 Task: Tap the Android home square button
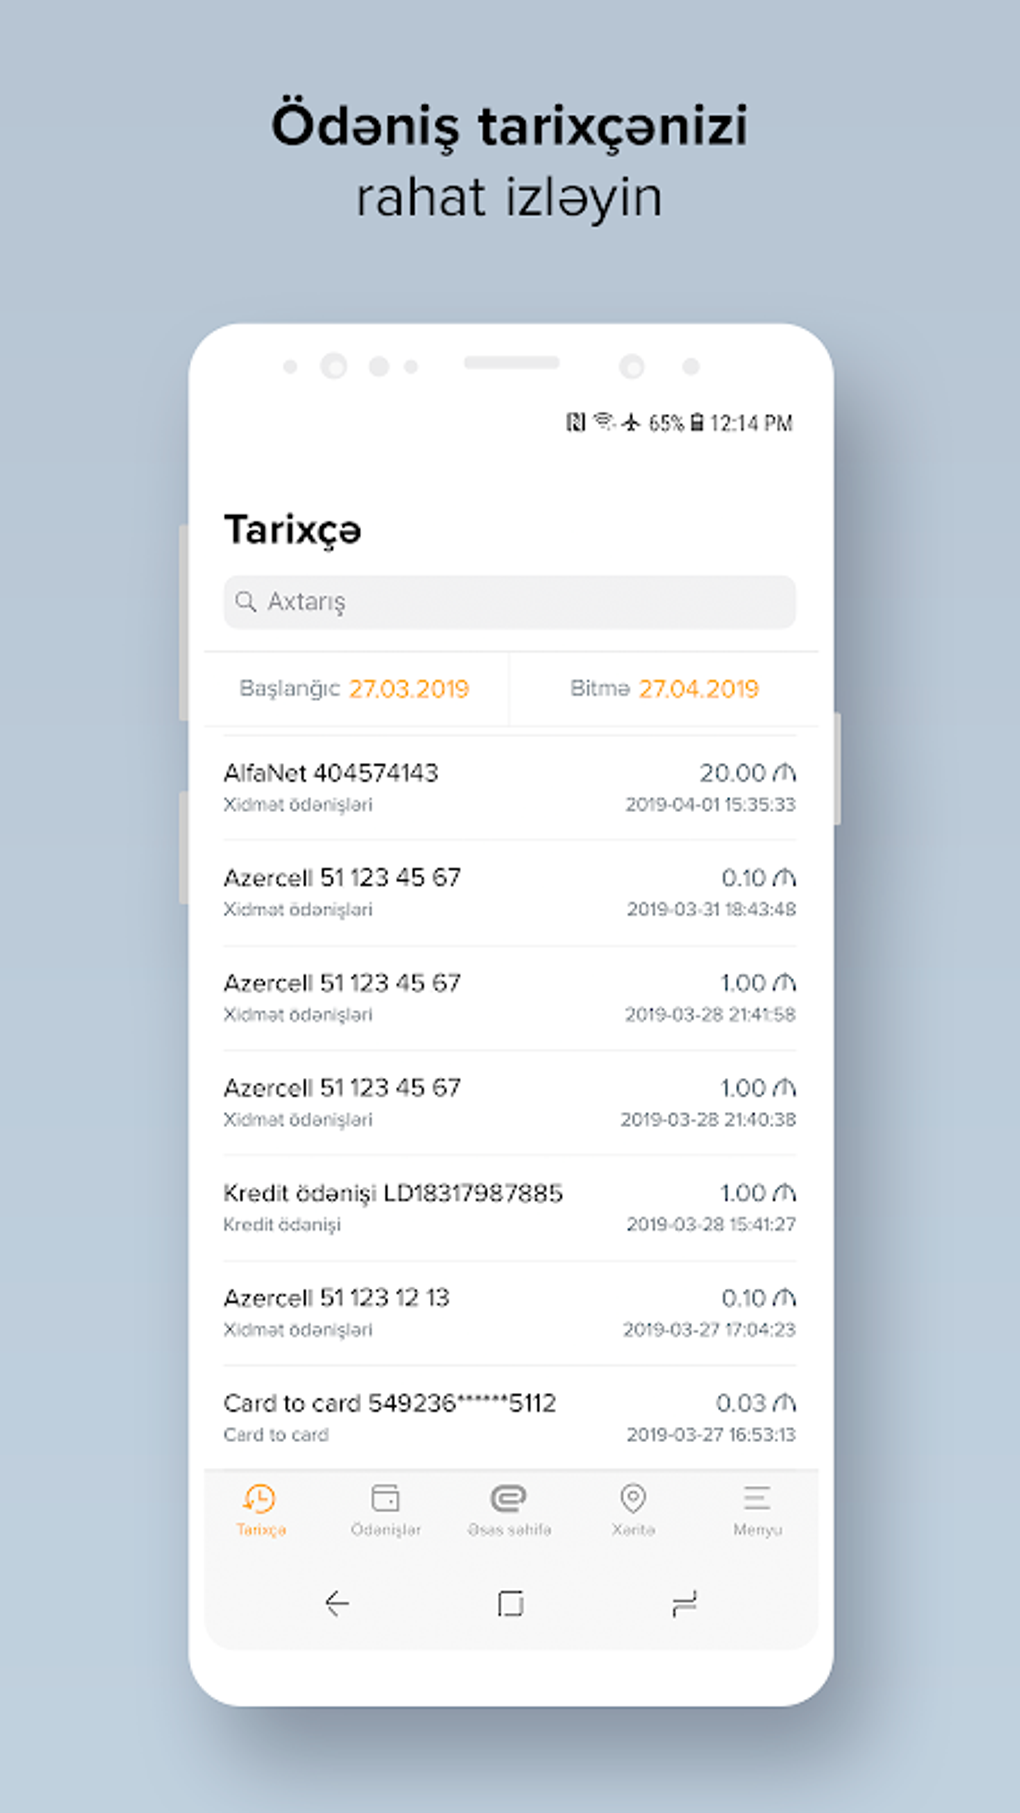(x=510, y=1604)
